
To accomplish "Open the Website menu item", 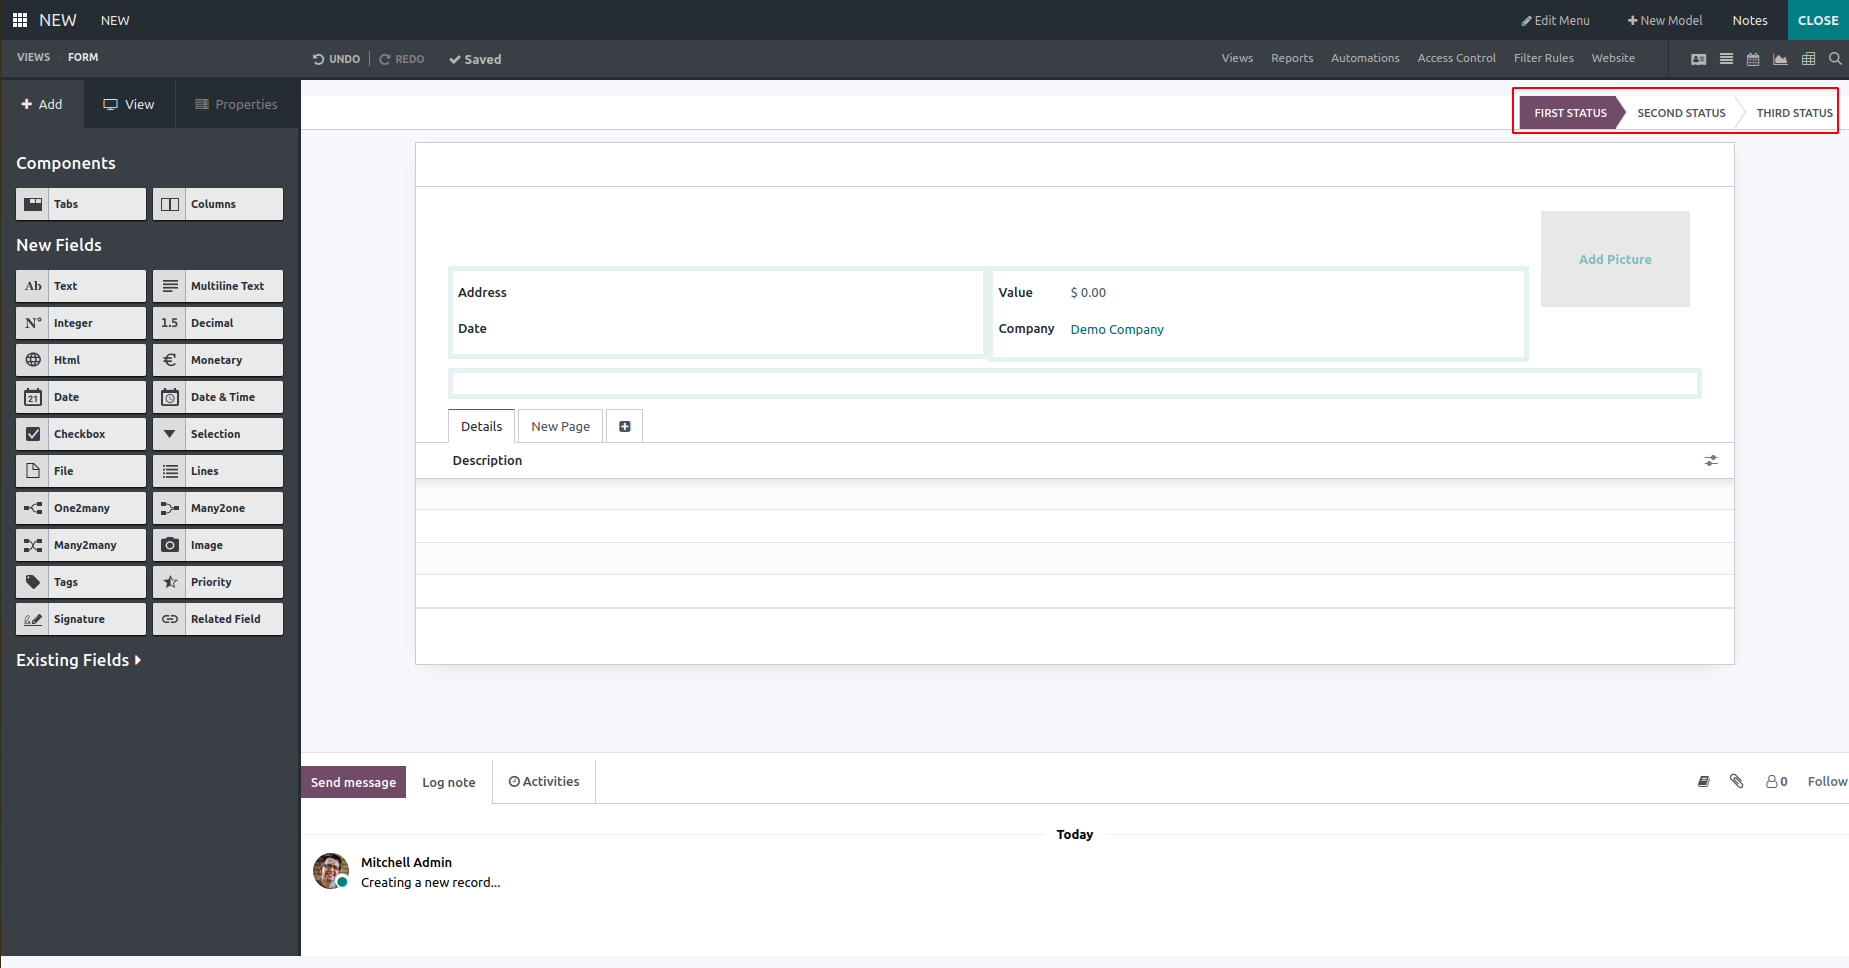I will [x=1613, y=58].
